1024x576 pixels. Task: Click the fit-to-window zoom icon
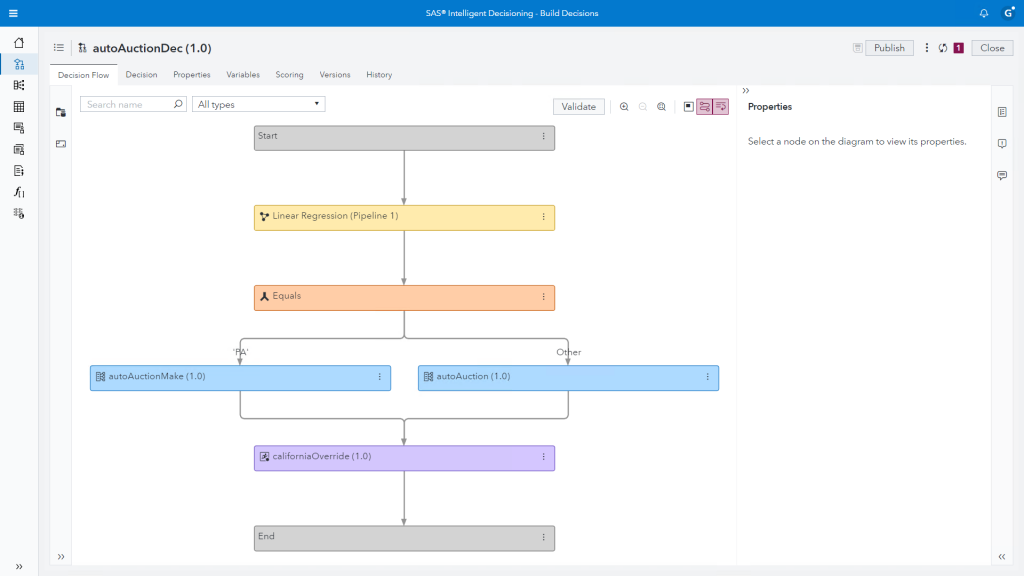[x=662, y=106]
